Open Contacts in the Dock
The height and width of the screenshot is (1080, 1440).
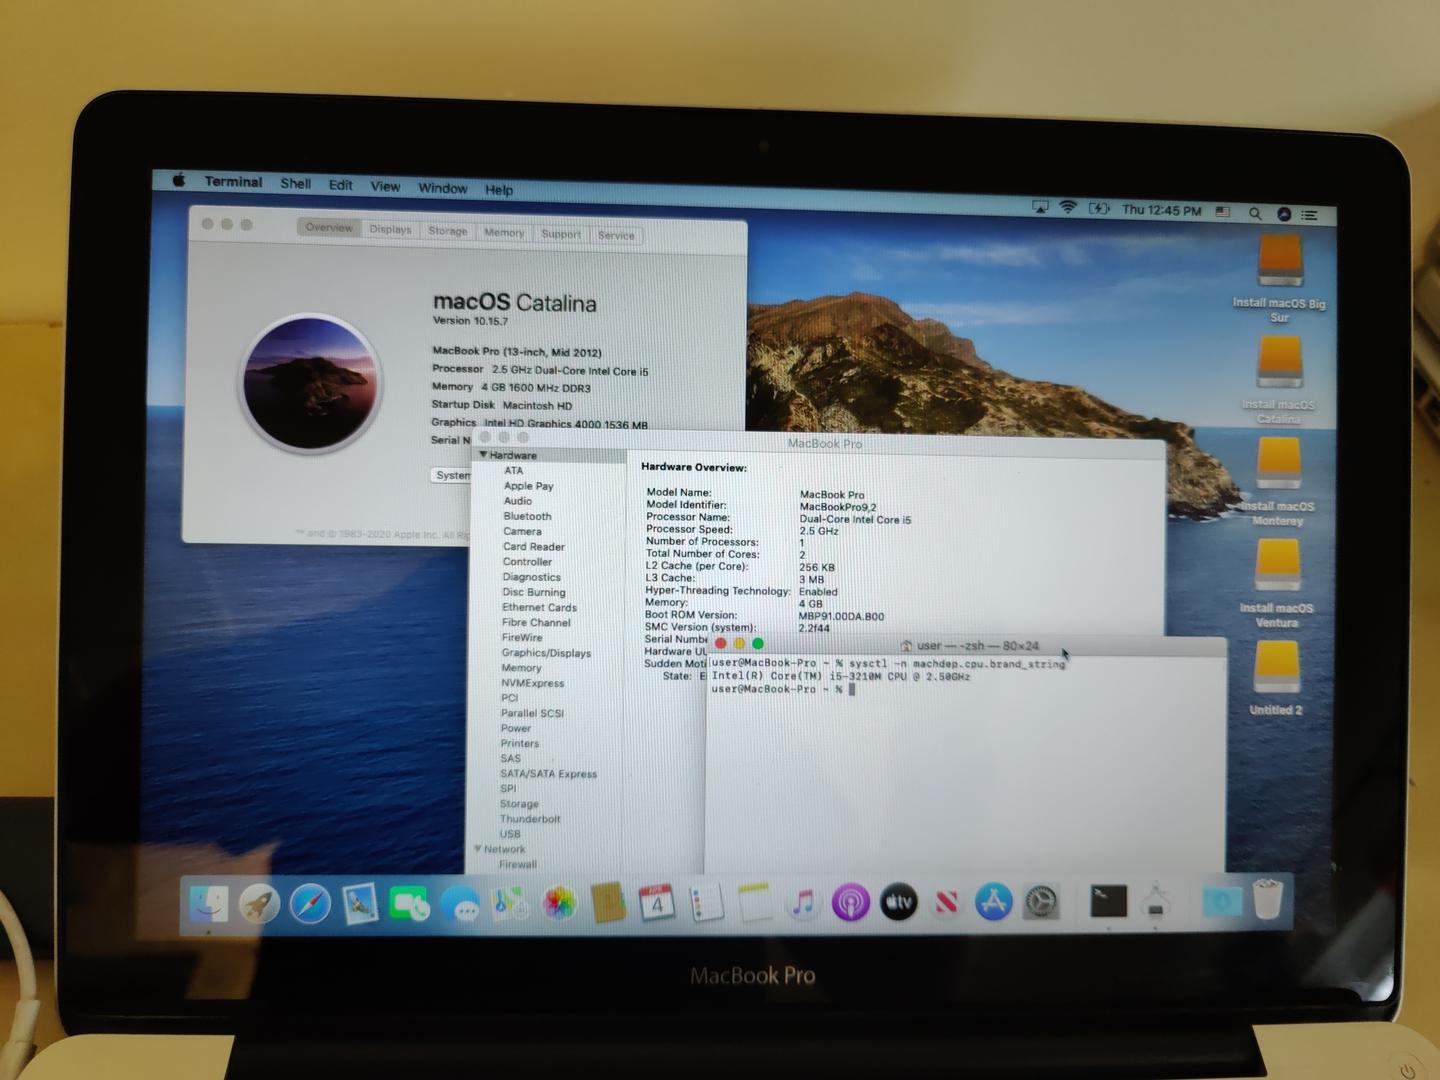click(608, 904)
